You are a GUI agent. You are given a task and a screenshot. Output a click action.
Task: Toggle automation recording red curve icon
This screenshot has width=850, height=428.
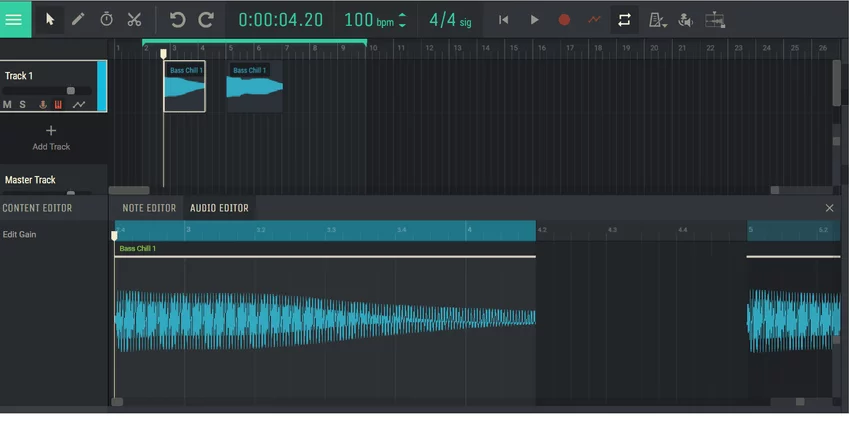(x=594, y=20)
